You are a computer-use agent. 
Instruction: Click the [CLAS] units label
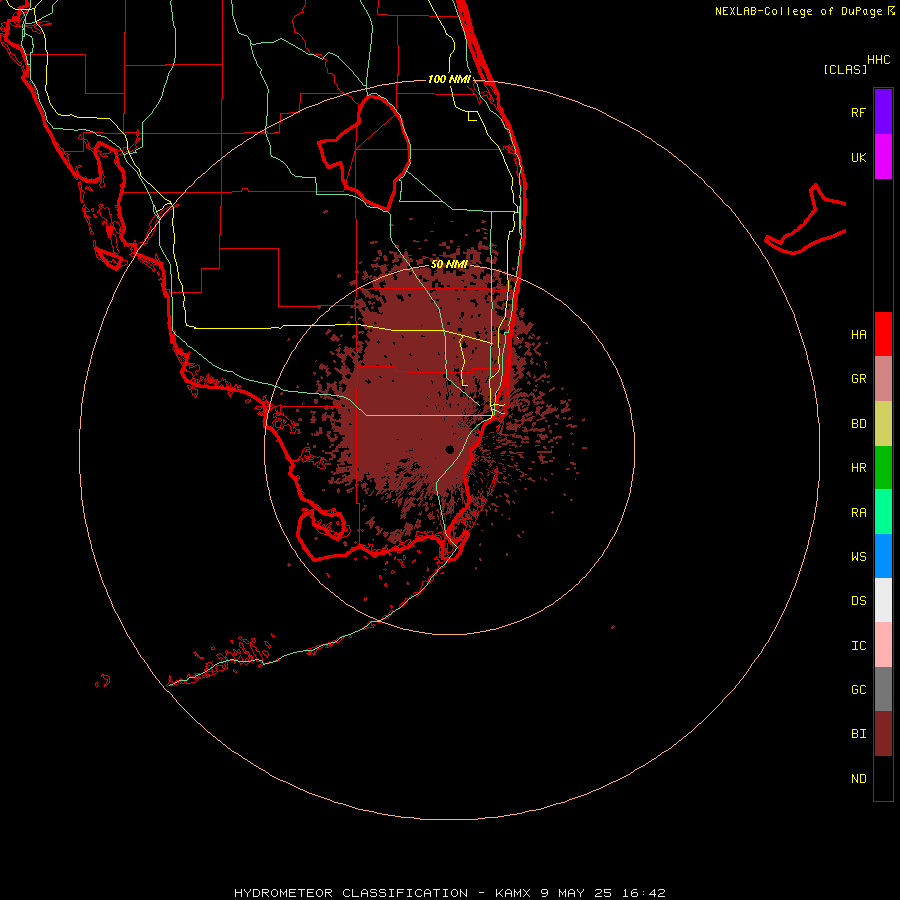(x=845, y=69)
